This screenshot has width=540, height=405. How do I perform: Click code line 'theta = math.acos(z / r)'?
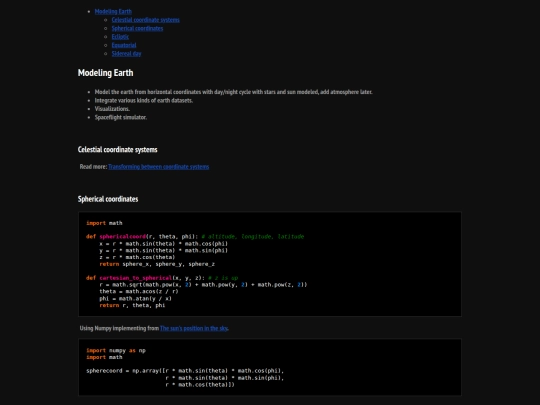click(139, 292)
